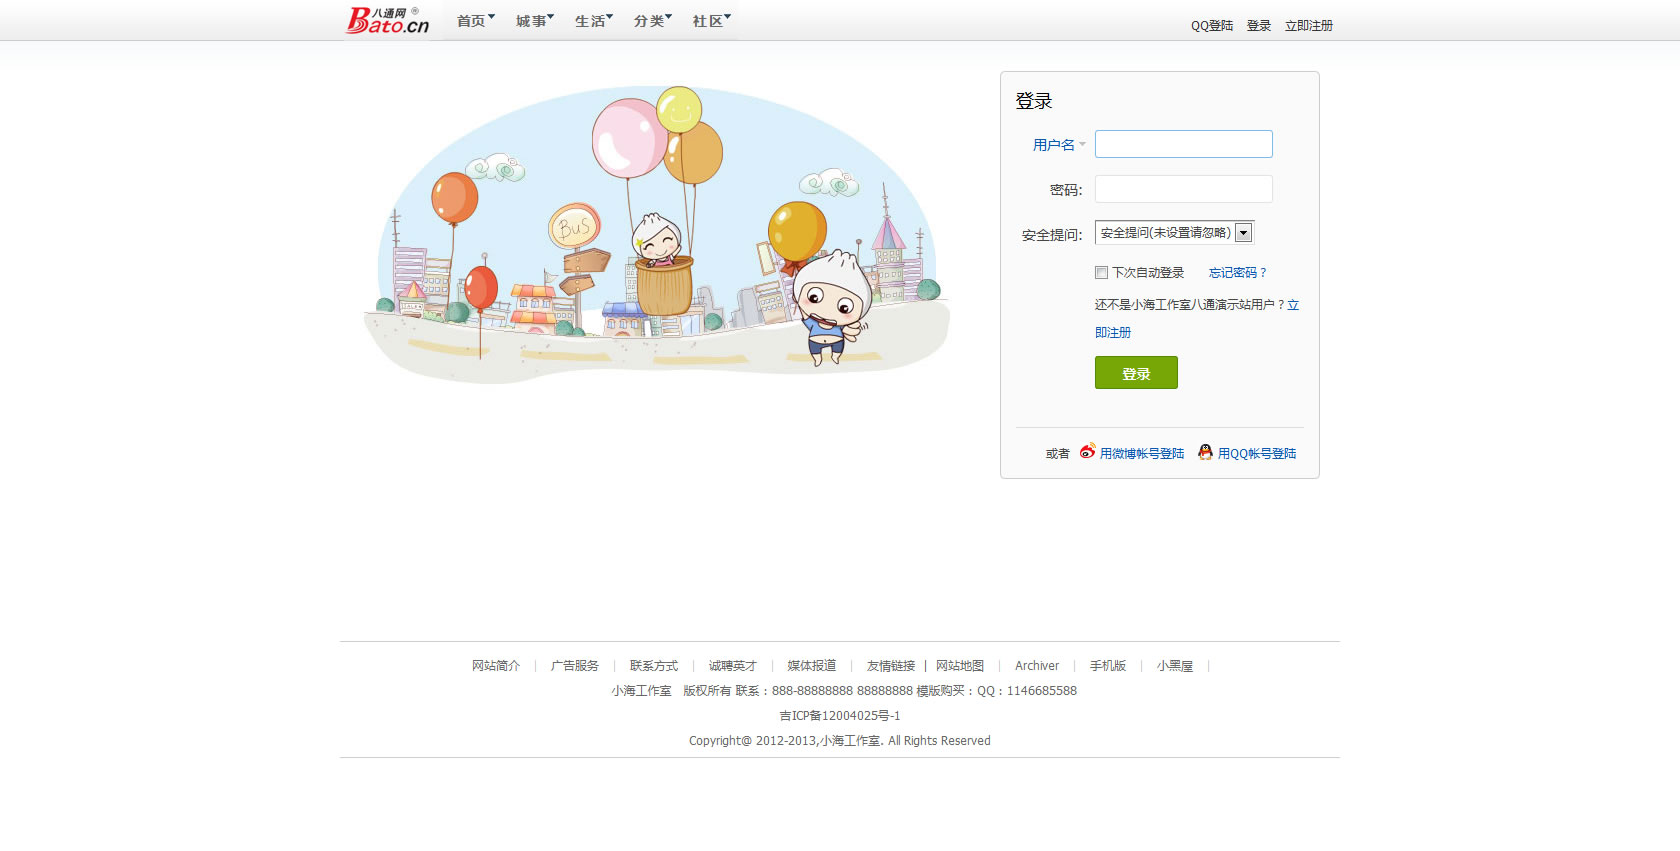Click the QQ penguin icon
1680x851 pixels.
[1205, 452]
